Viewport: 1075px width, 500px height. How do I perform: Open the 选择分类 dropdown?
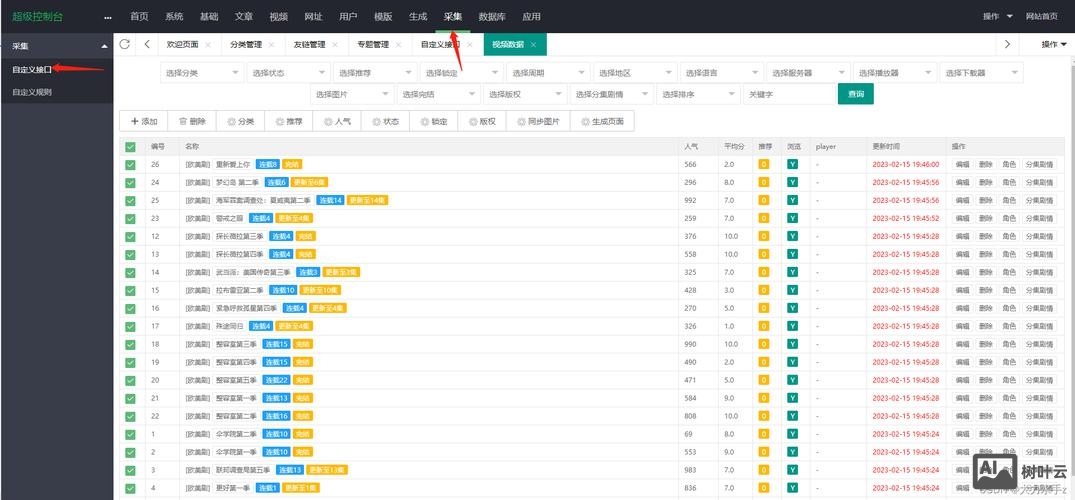pos(202,73)
